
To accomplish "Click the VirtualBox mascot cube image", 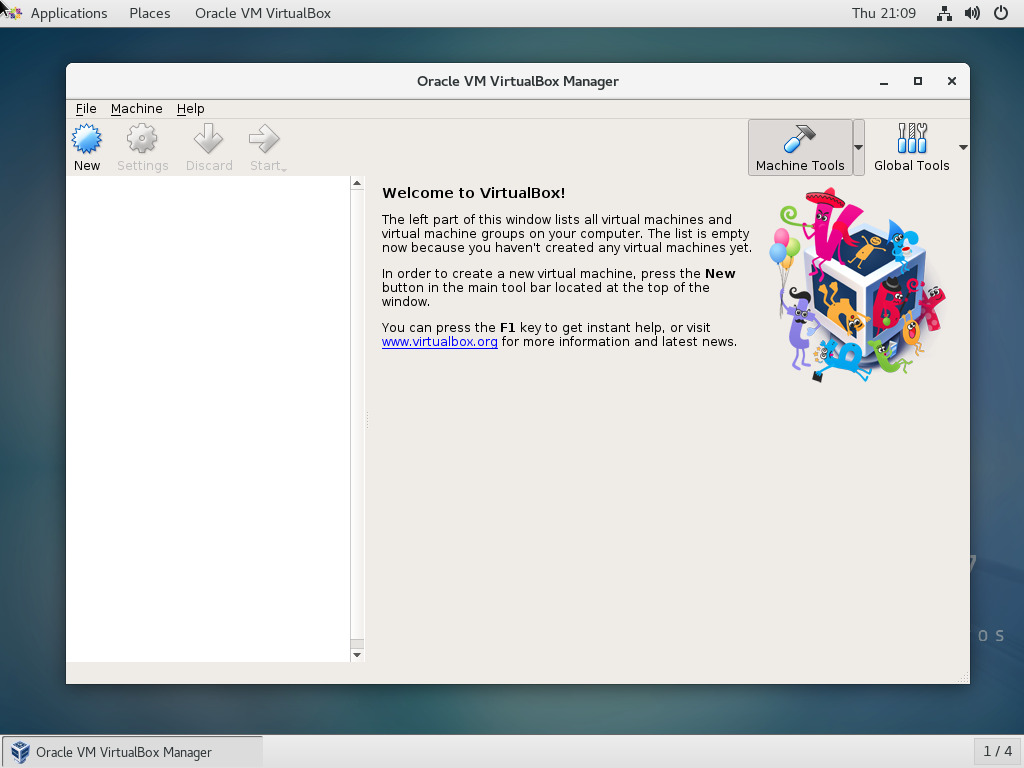I will [x=857, y=285].
